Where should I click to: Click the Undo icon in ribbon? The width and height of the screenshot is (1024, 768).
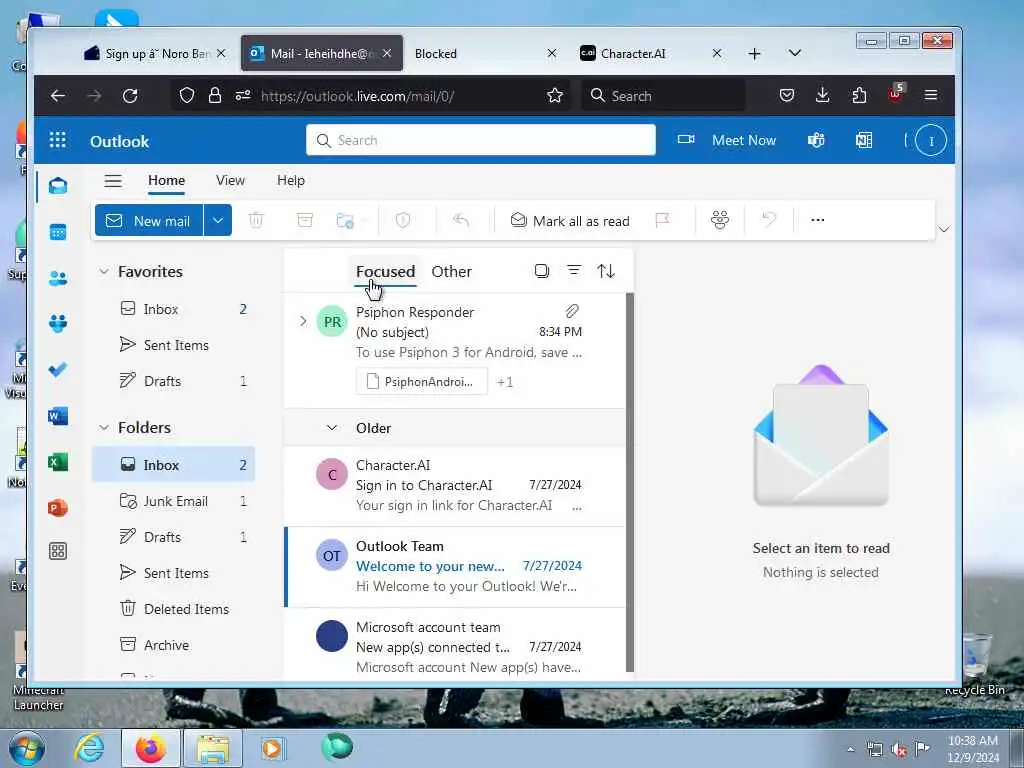click(769, 219)
